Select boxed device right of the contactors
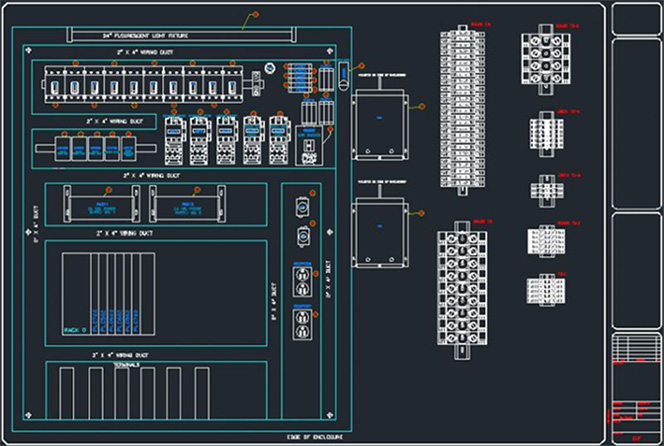Image resolution: width=664 pixels, height=446 pixels. [309, 145]
